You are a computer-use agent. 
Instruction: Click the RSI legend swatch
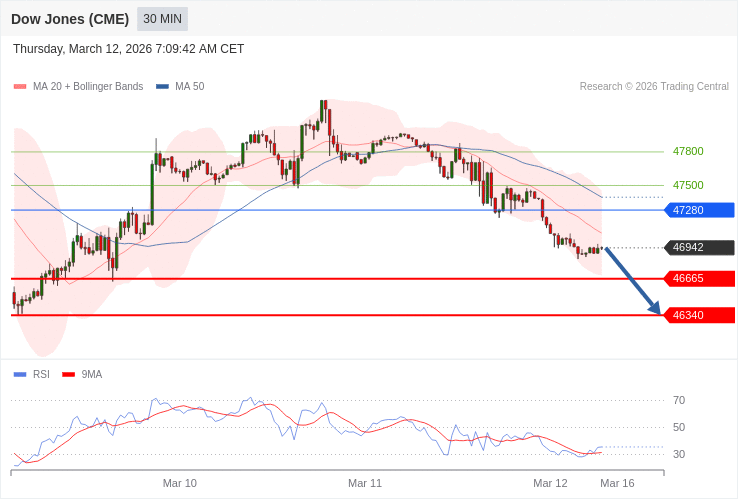[20, 375]
